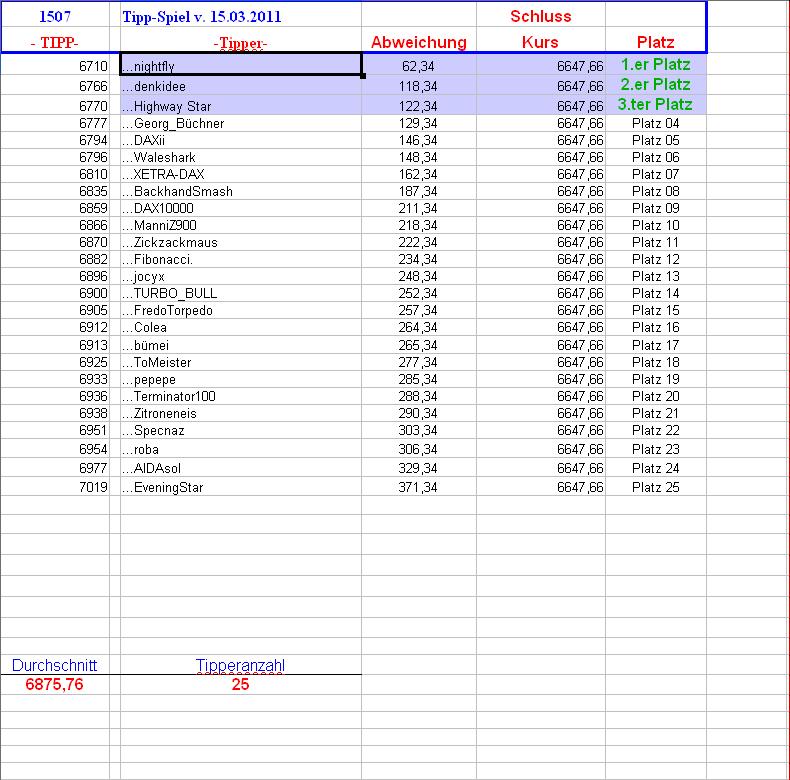The width and height of the screenshot is (790, 780).
Task: Select the ...Highway Star cell
Action: pyautogui.click(x=241, y=106)
